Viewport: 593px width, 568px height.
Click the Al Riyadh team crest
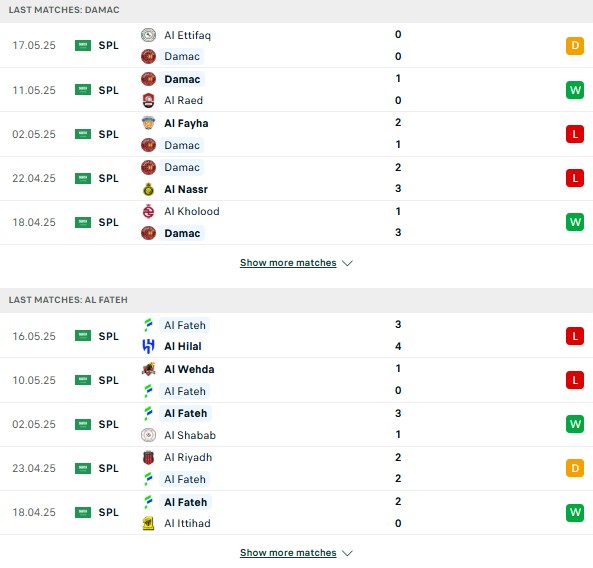click(148, 457)
